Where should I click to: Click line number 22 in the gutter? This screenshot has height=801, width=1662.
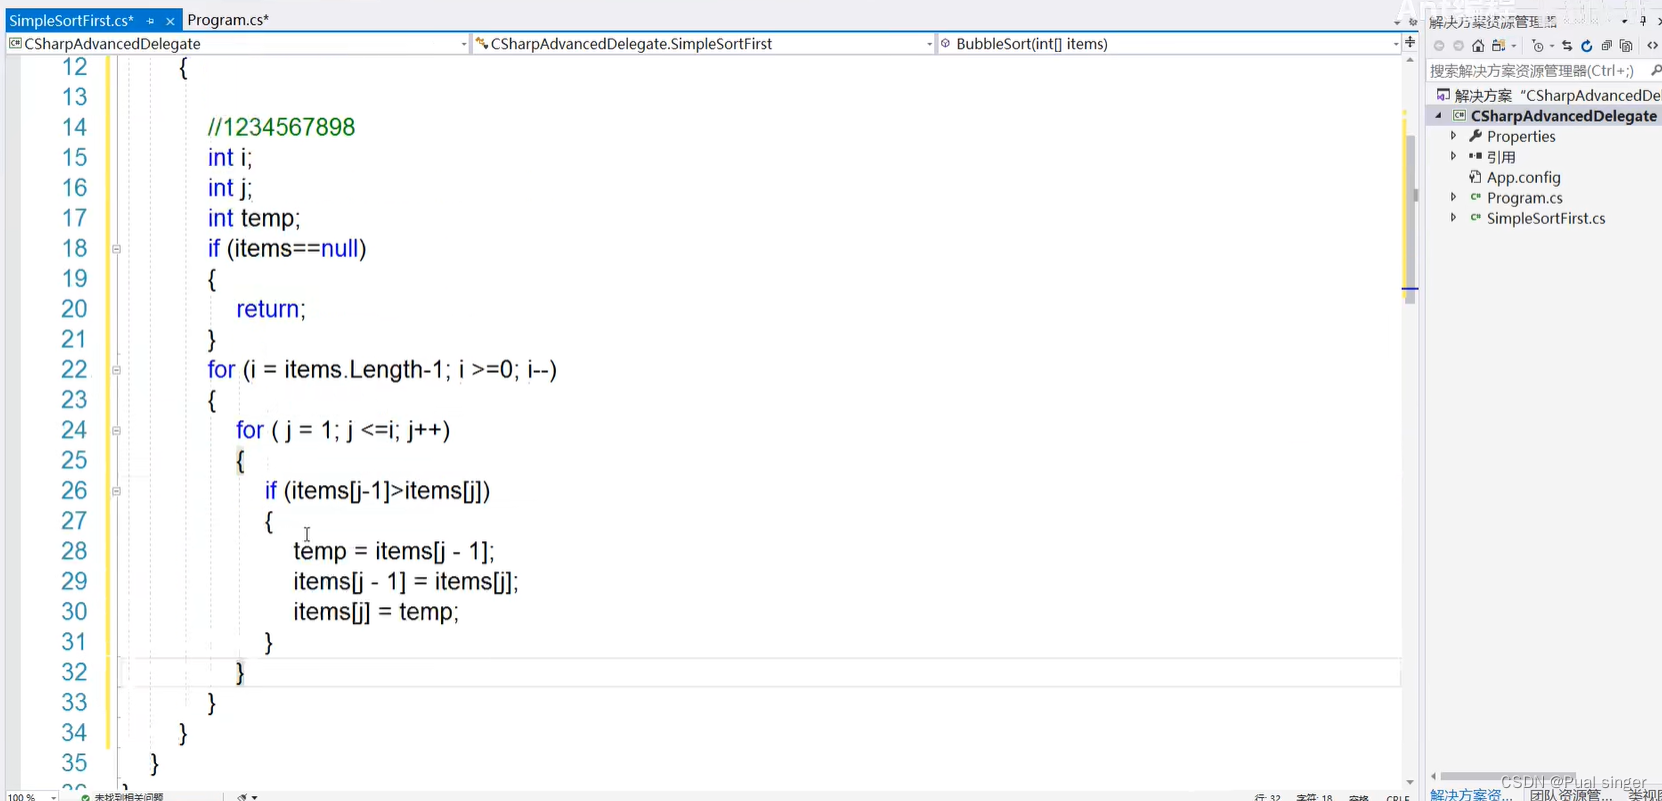[74, 370]
